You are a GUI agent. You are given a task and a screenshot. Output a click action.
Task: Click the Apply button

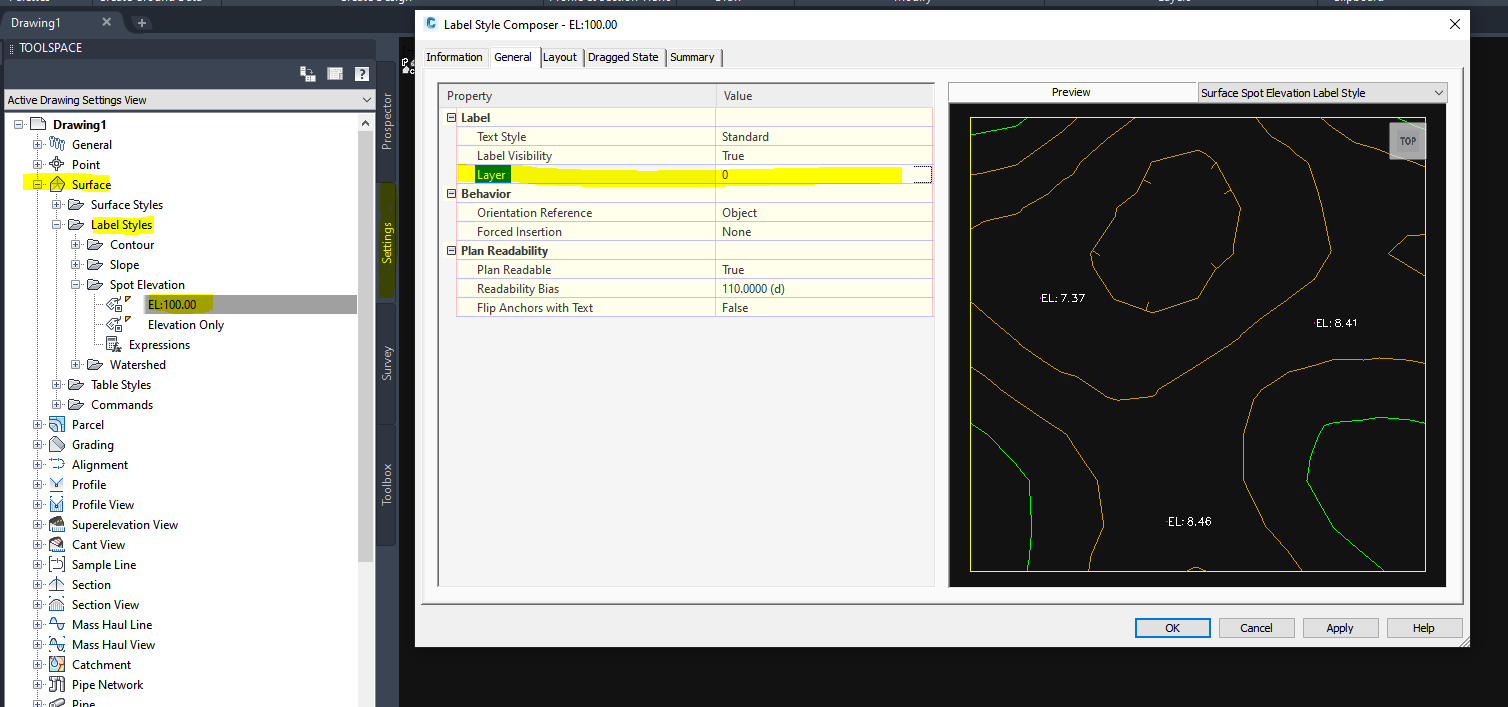[x=1340, y=627]
